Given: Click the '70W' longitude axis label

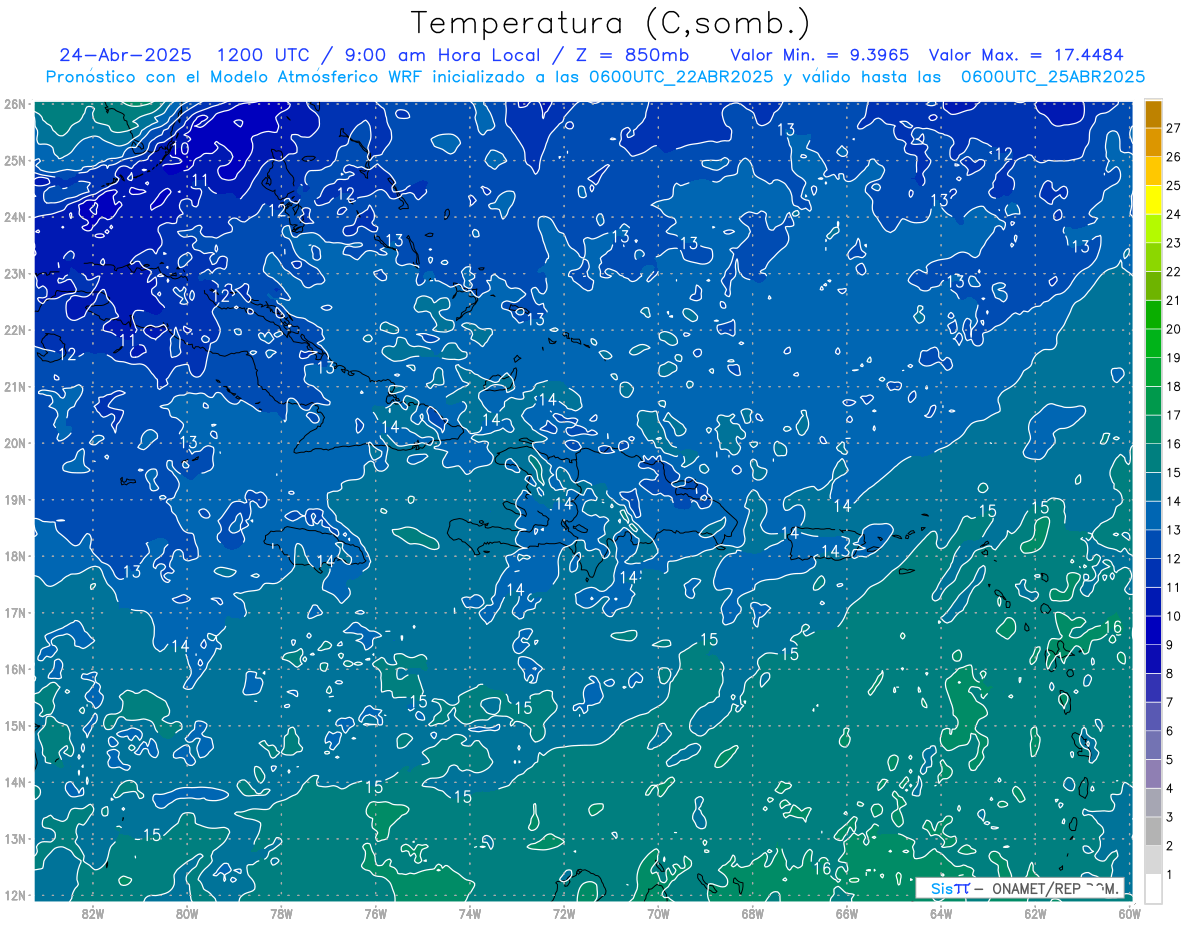Looking at the screenshot, I should tap(658, 914).
